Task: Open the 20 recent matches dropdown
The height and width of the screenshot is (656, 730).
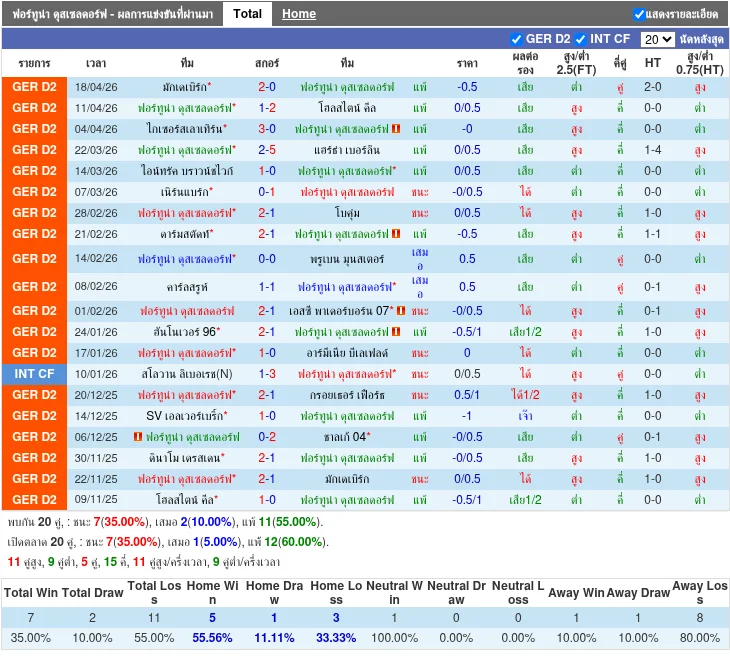Action: (x=657, y=39)
